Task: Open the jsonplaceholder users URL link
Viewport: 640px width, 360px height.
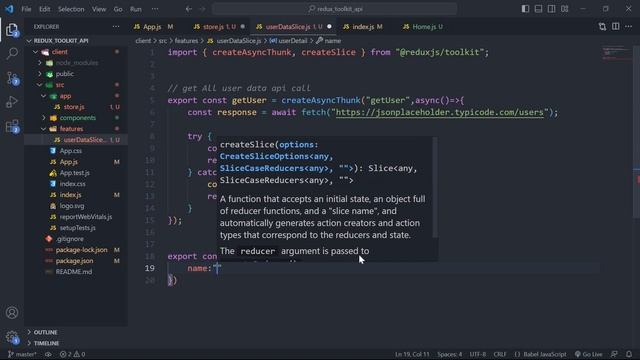Action: tap(440, 112)
